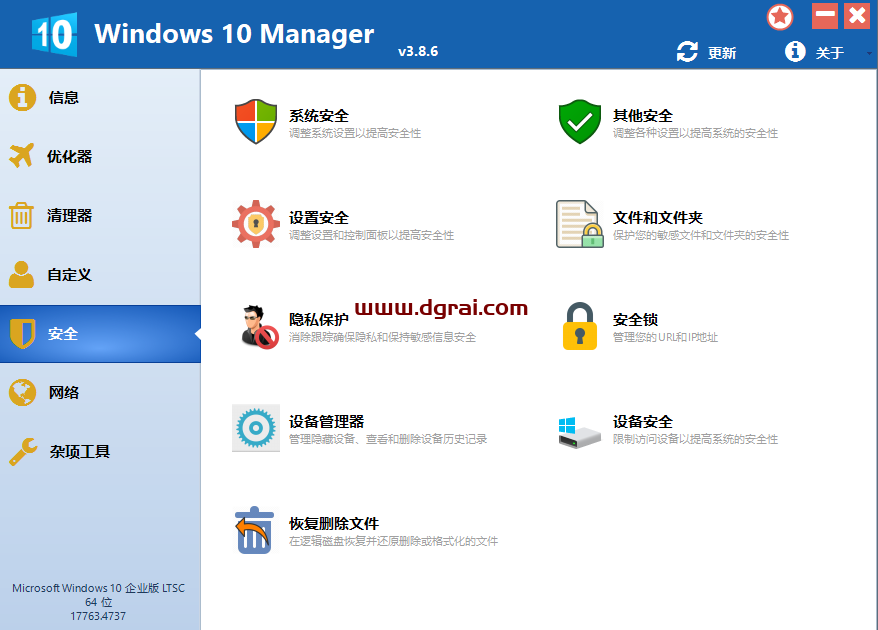Click the 关于 button text

pyautogui.click(x=830, y=53)
